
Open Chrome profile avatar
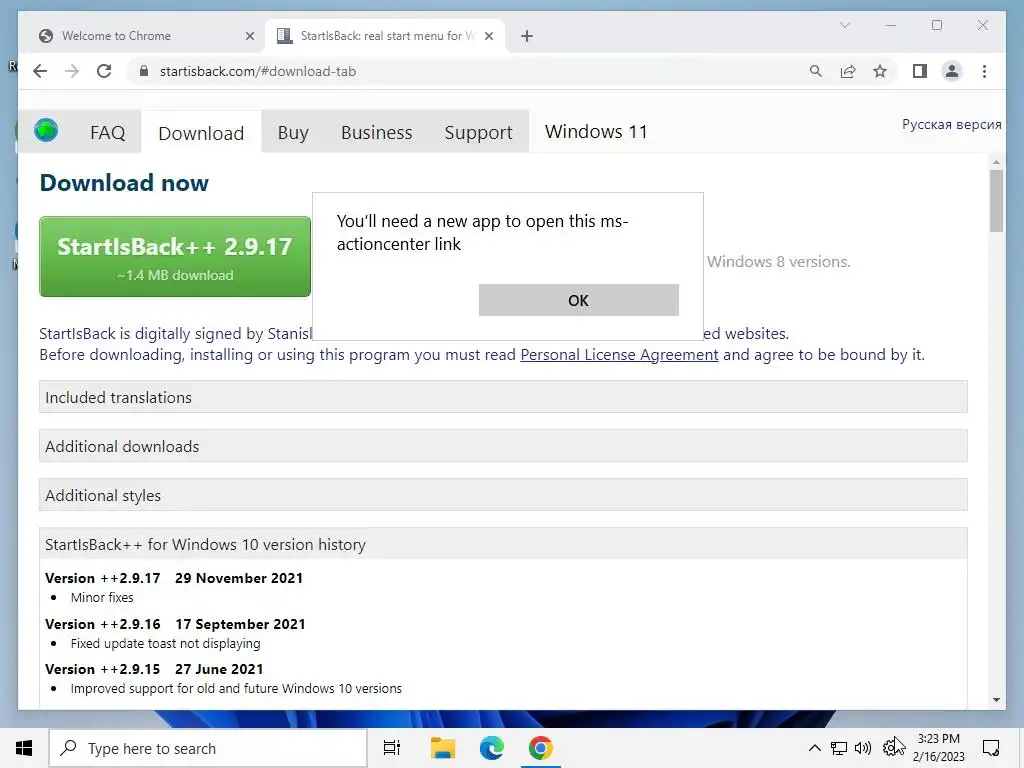coord(952,71)
